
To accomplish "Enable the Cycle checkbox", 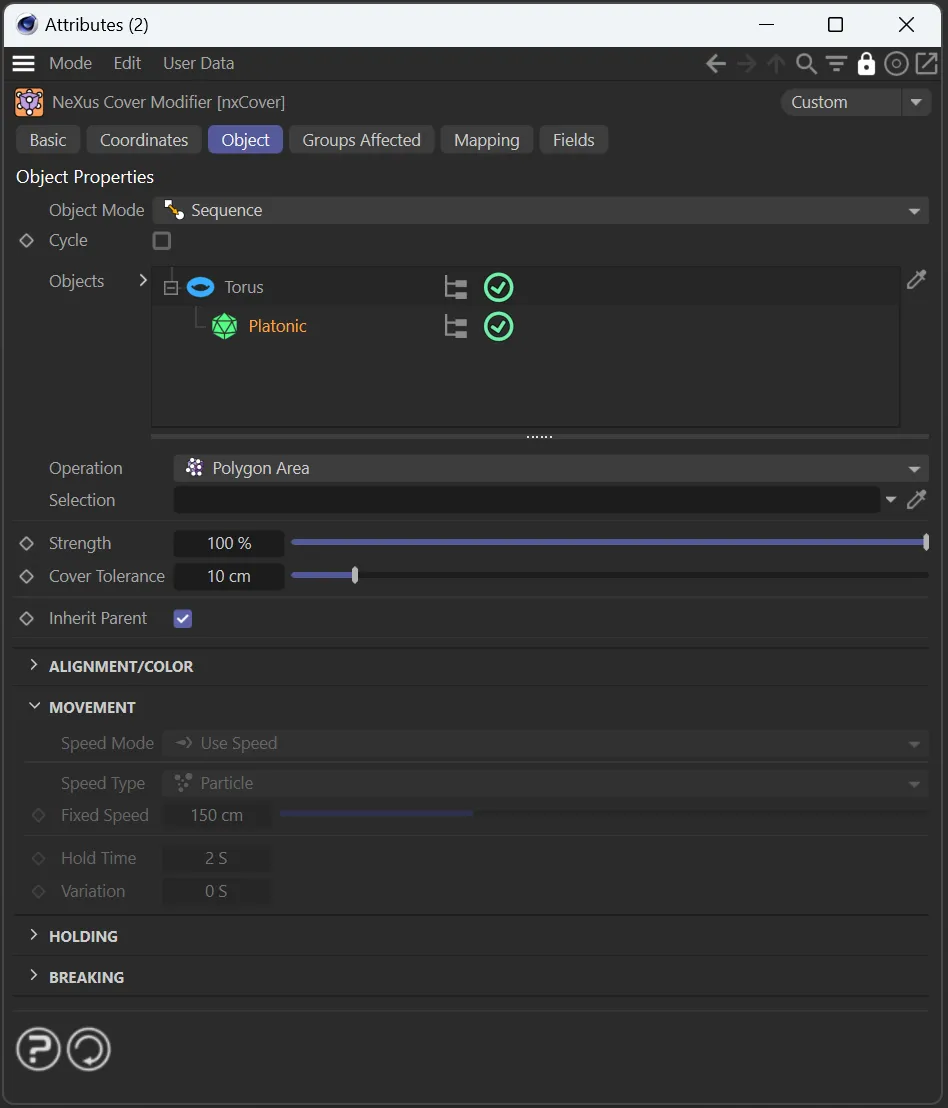I will click(162, 241).
